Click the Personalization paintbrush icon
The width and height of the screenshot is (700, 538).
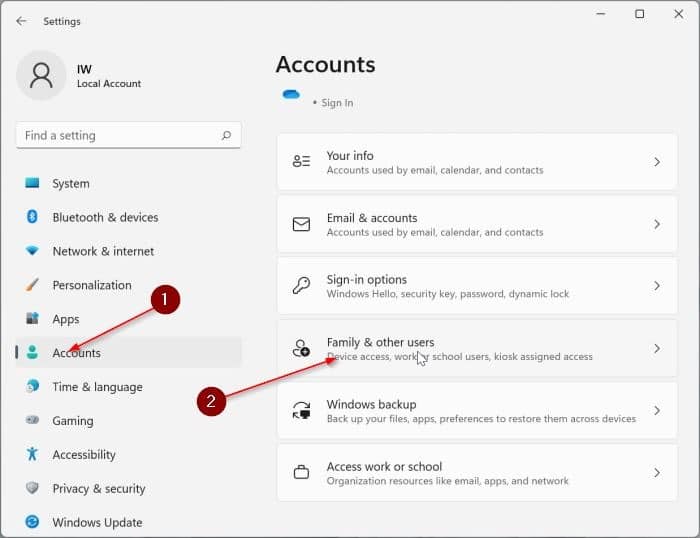(32, 284)
